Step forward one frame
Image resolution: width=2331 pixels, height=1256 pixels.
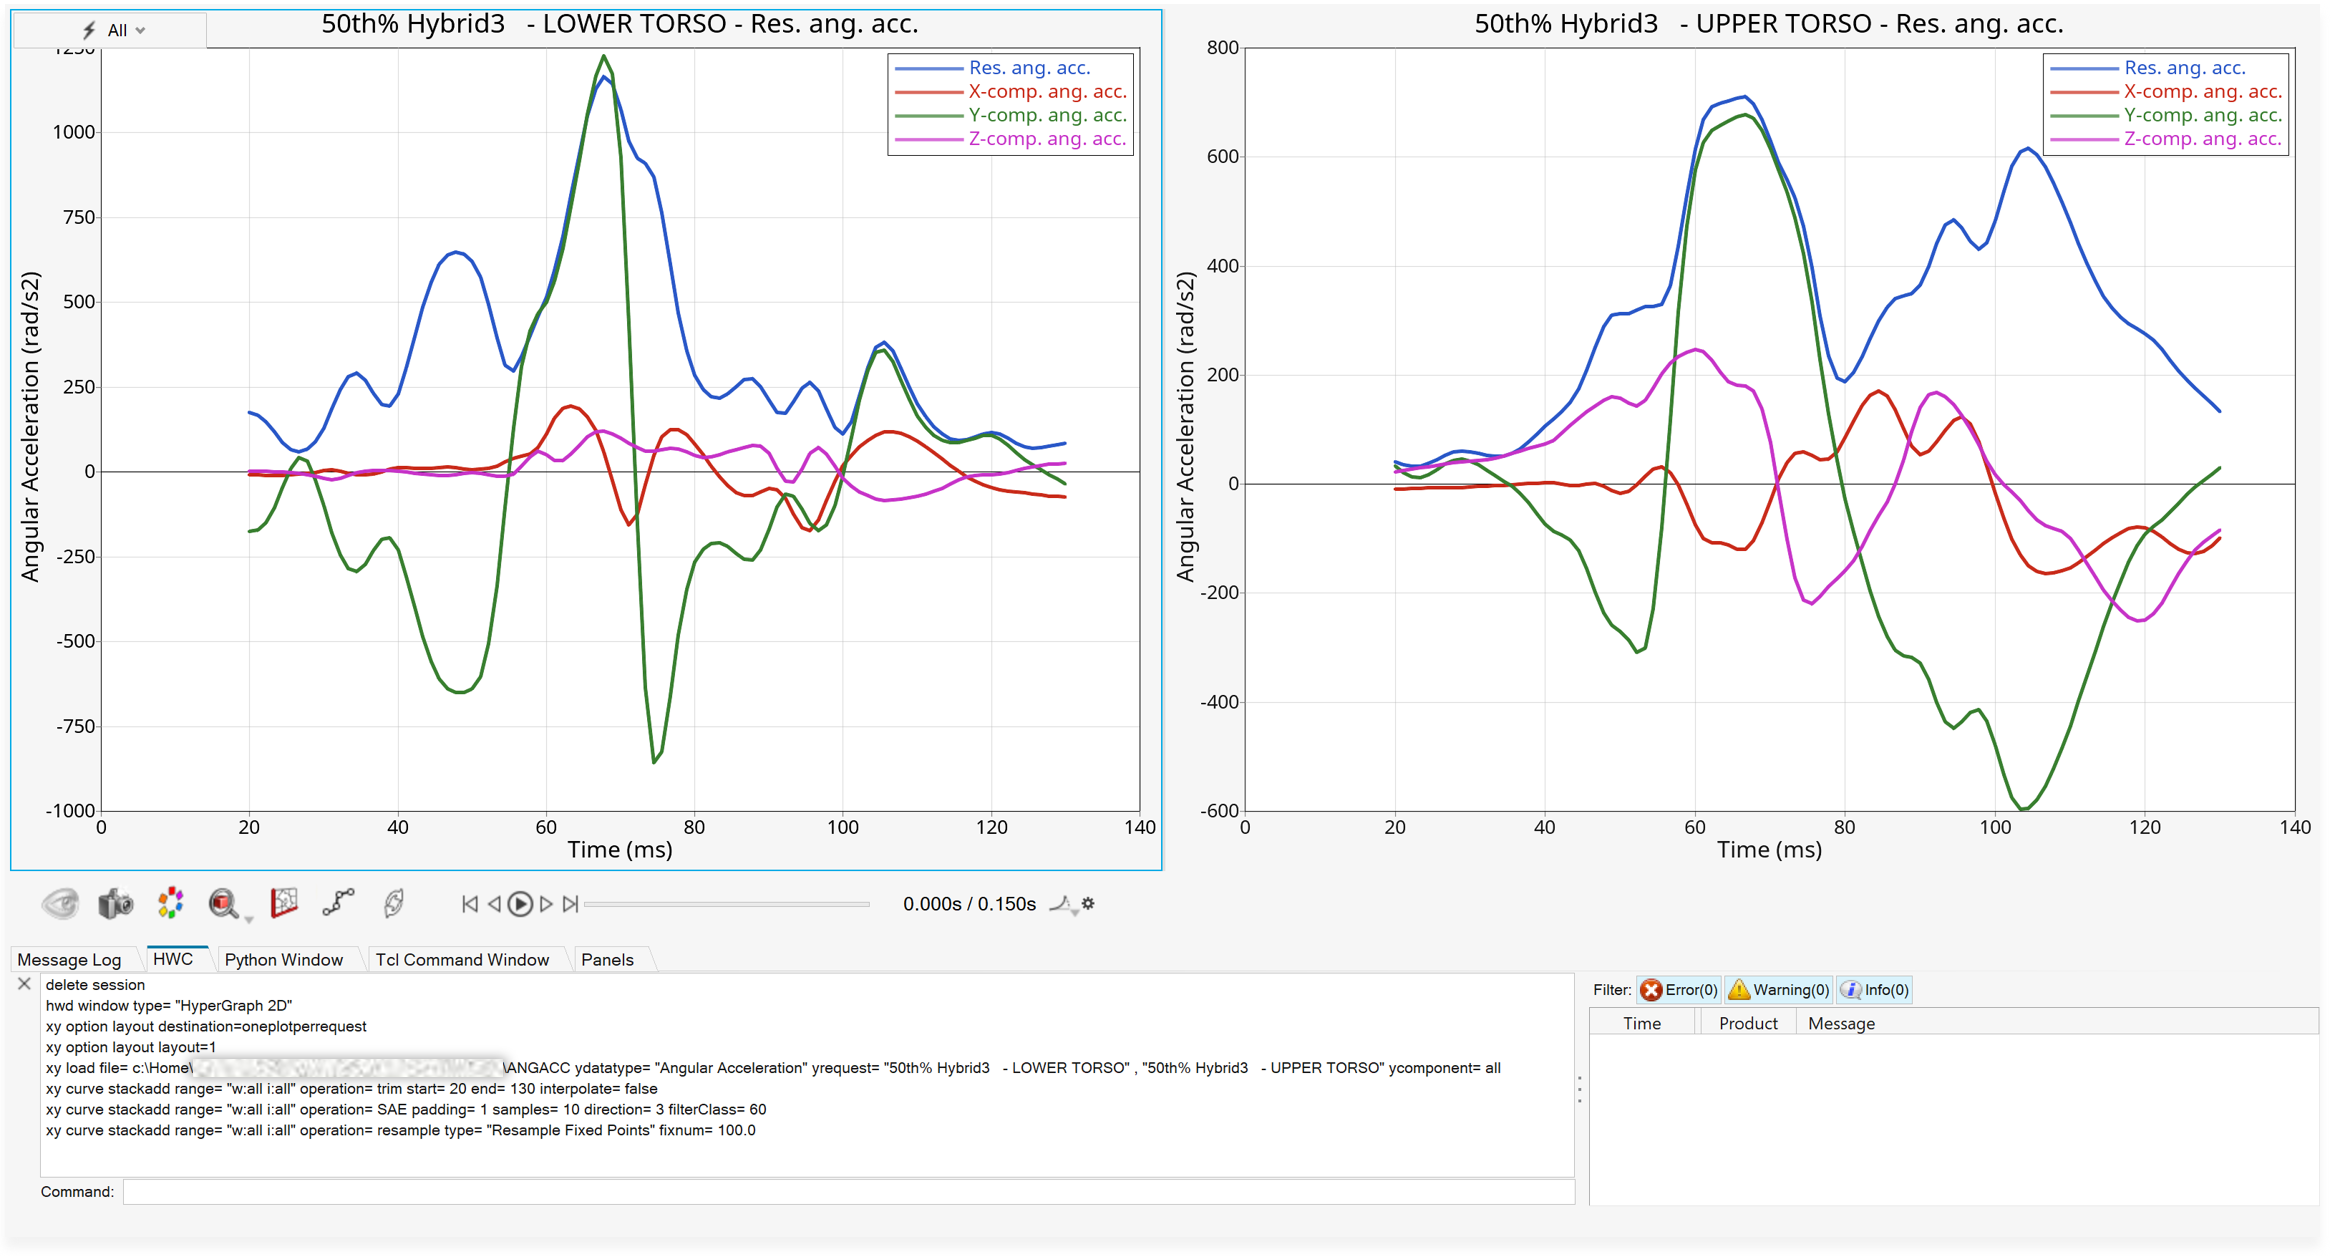[x=546, y=904]
